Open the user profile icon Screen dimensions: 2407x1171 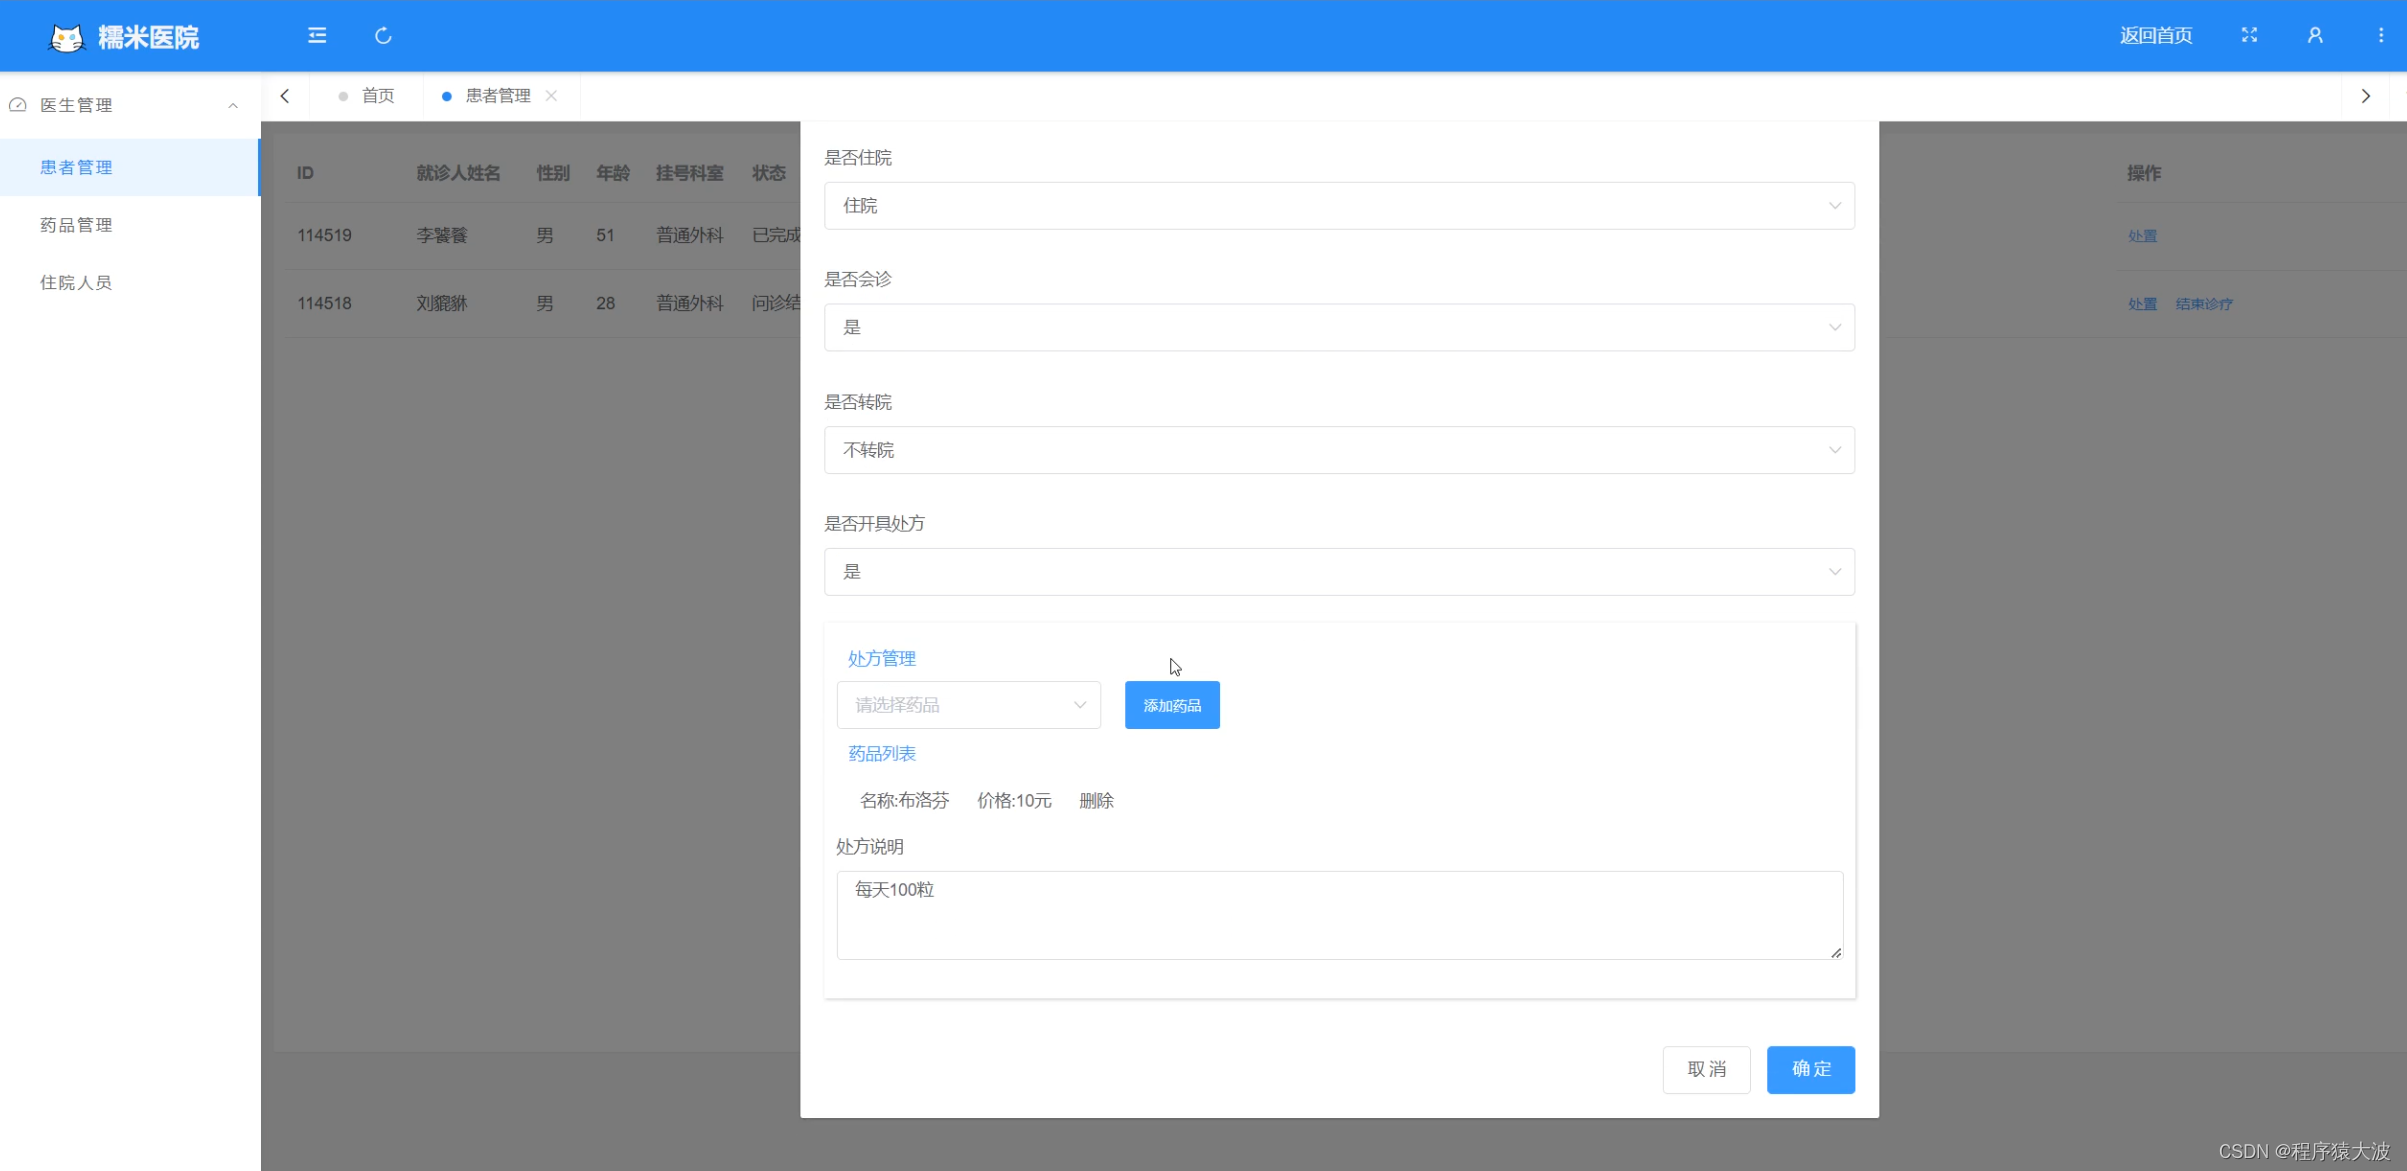pyautogui.click(x=2315, y=36)
